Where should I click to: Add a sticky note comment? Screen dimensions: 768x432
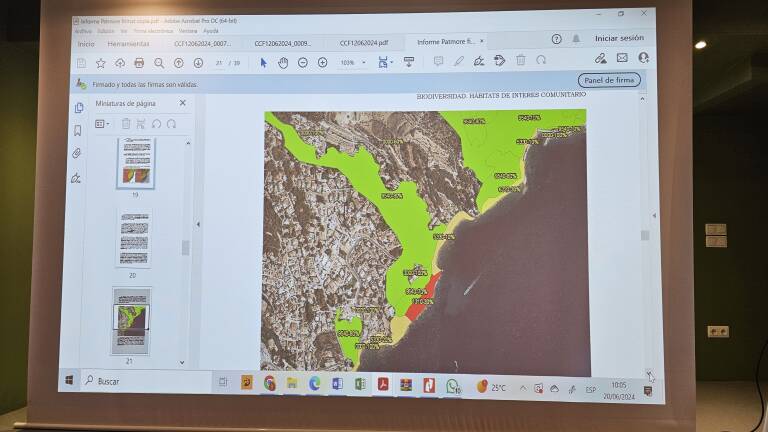[x=438, y=61]
